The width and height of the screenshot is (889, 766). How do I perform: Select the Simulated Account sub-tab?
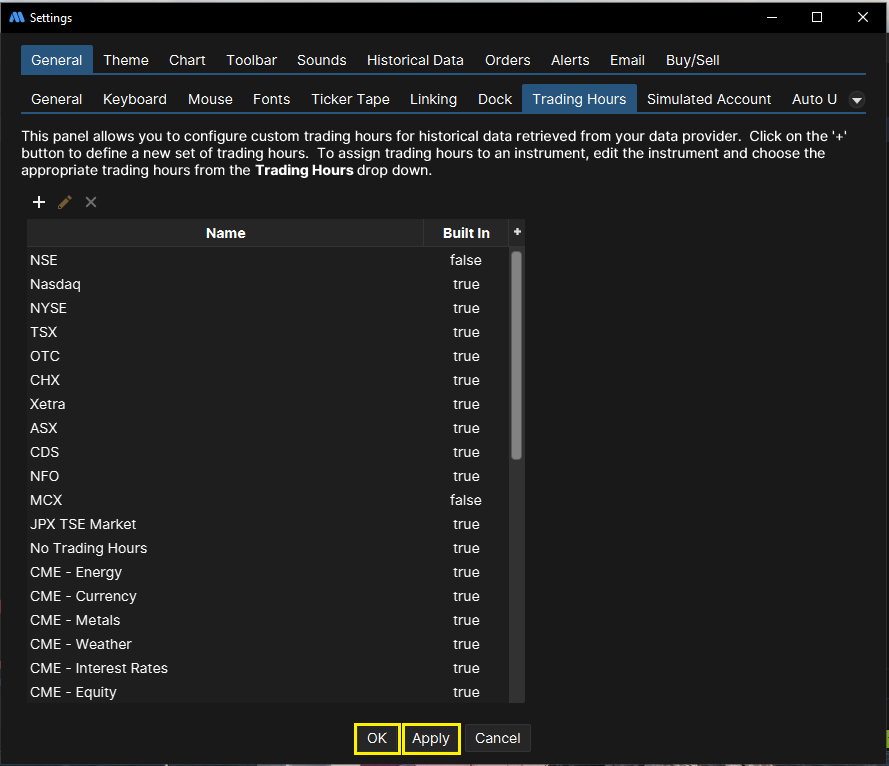pyautogui.click(x=708, y=99)
